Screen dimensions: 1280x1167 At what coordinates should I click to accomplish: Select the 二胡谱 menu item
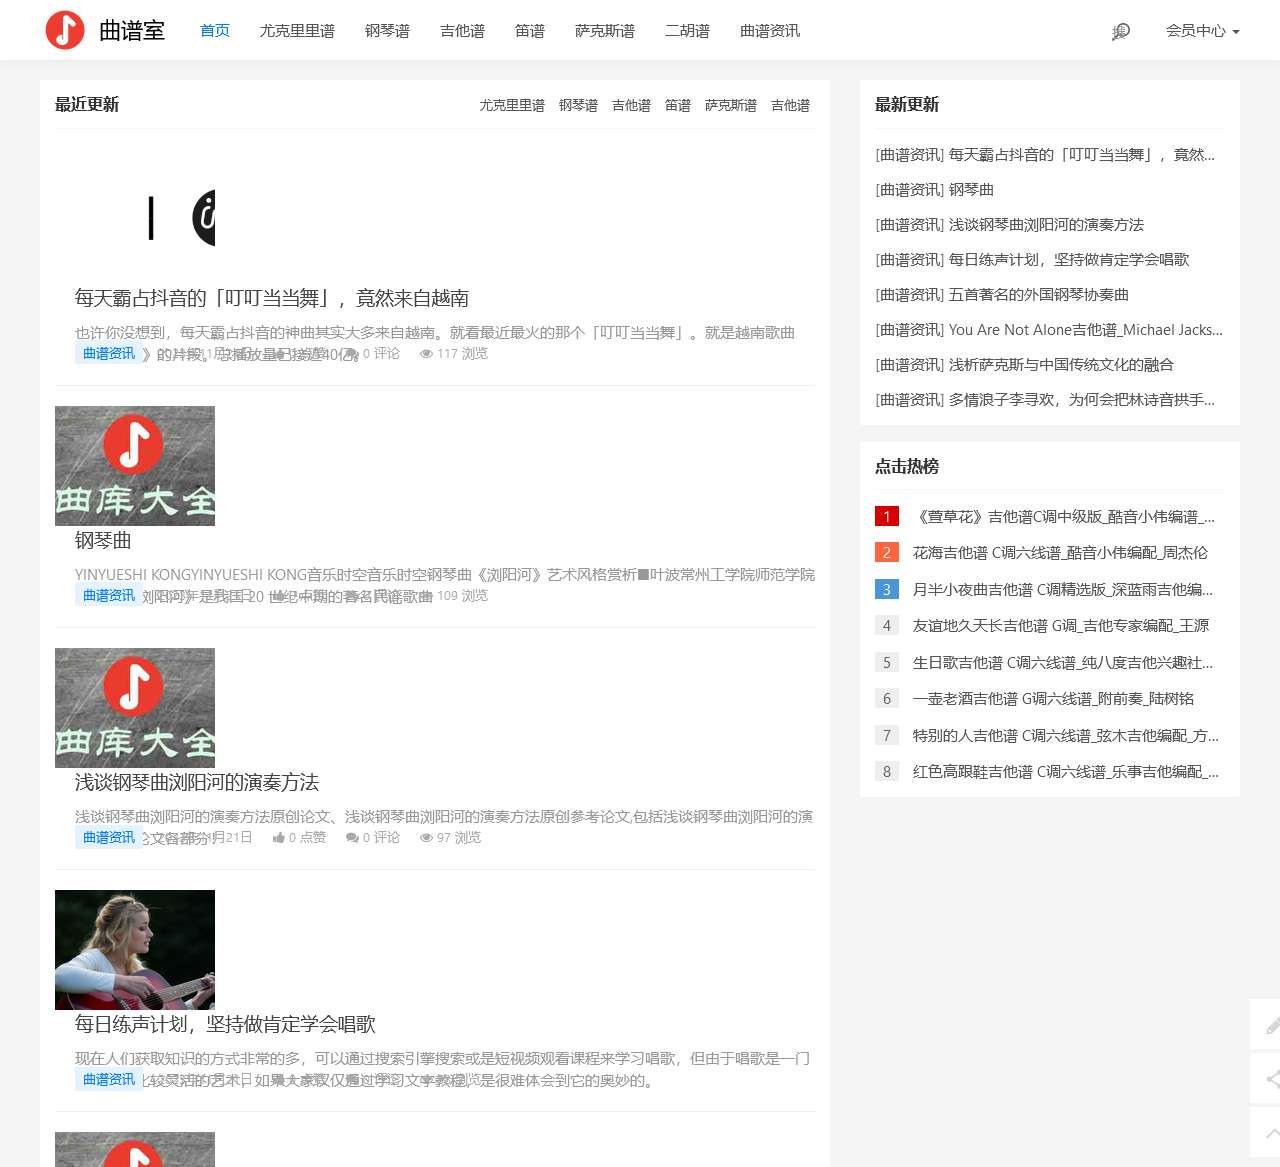[686, 31]
